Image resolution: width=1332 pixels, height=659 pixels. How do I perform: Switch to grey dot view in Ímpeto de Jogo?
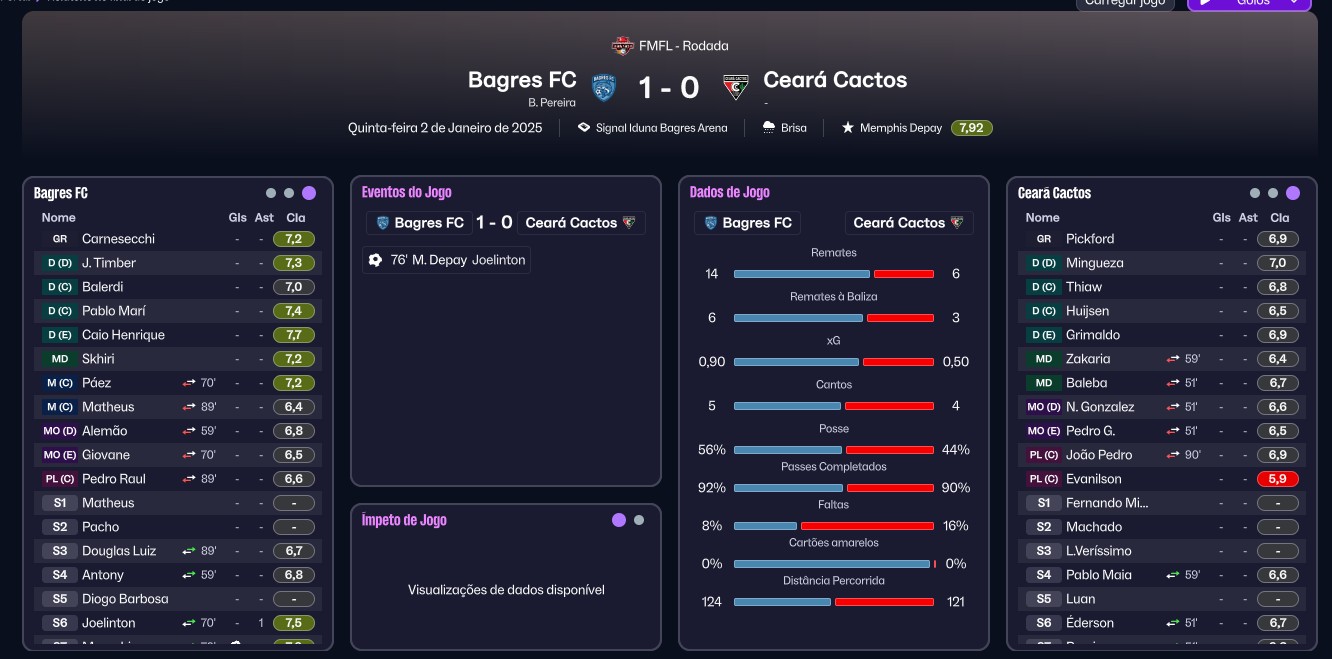[639, 520]
